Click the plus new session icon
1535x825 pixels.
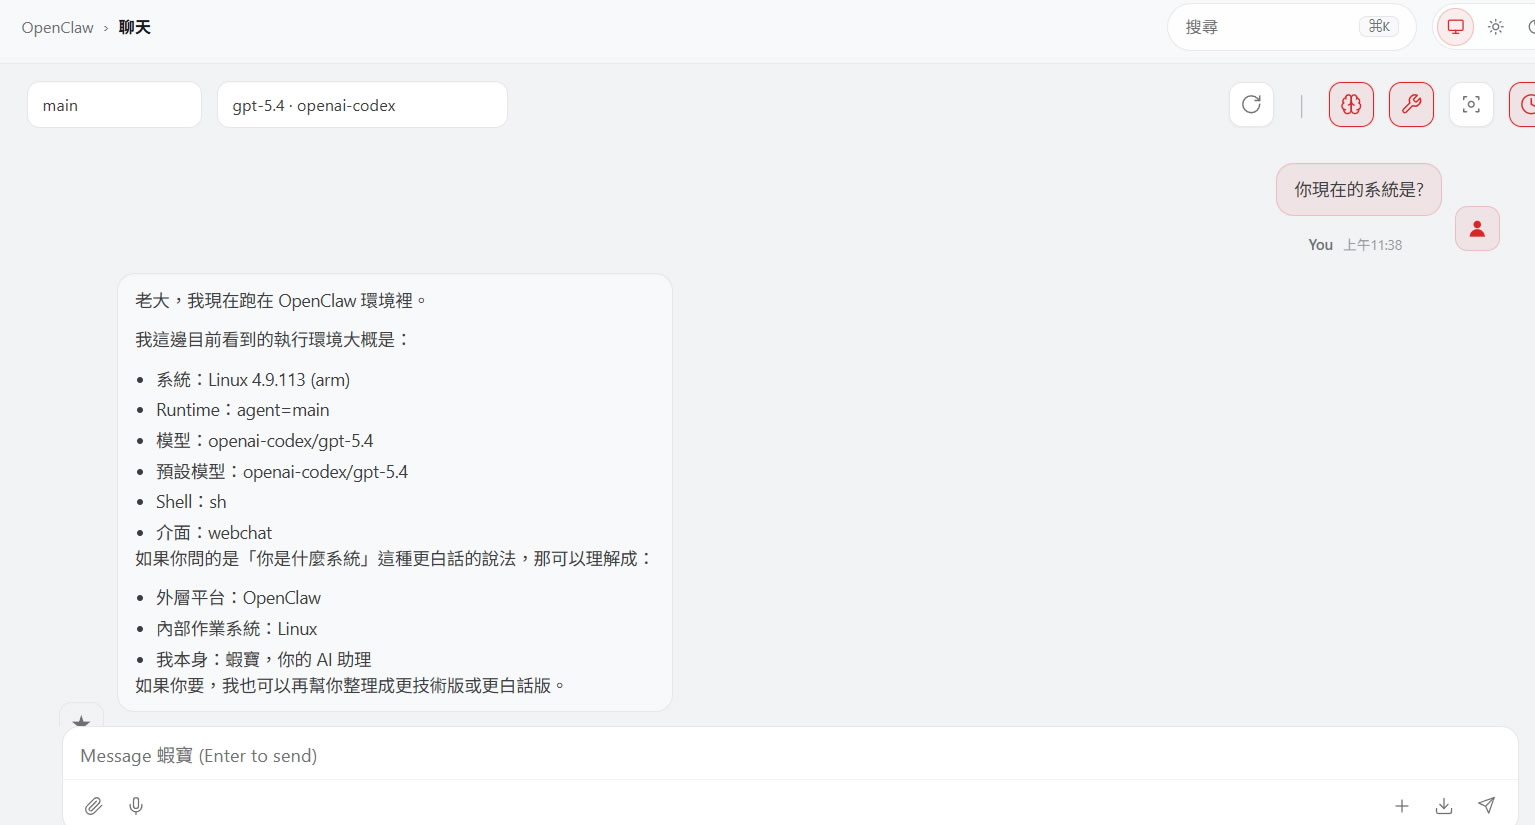point(1402,805)
